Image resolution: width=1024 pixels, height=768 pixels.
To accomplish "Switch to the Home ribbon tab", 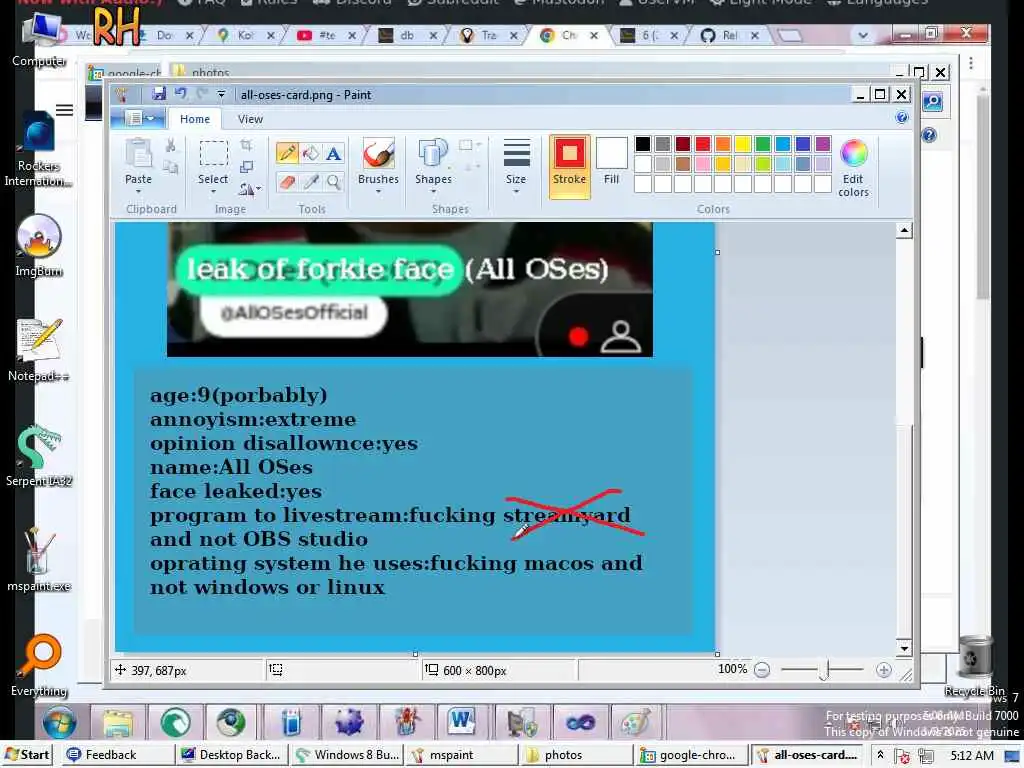I will [x=195, y=119].
